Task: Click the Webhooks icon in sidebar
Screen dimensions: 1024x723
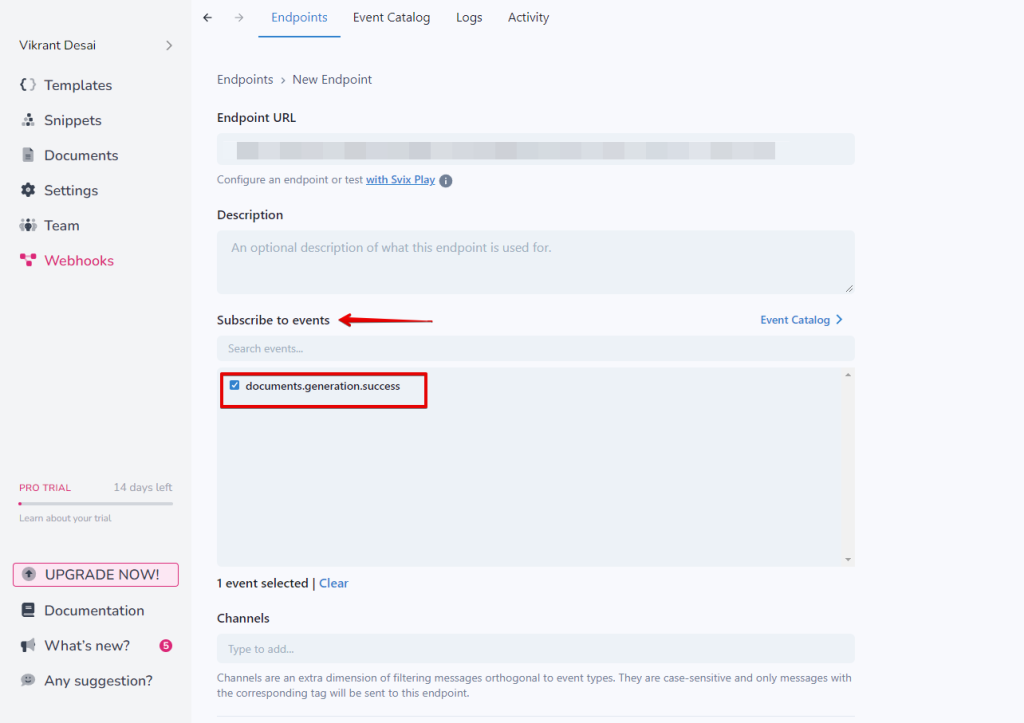Action: [28, 260]
